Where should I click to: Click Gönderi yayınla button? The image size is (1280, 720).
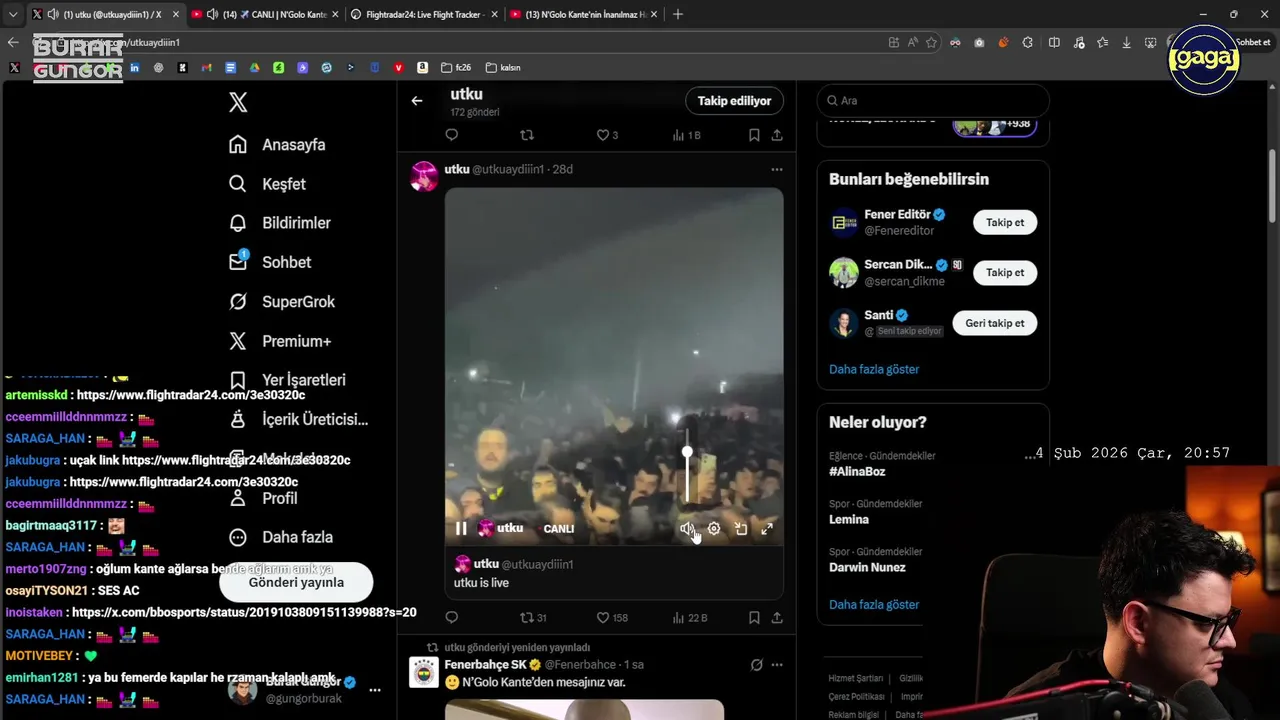pos(296,582)
